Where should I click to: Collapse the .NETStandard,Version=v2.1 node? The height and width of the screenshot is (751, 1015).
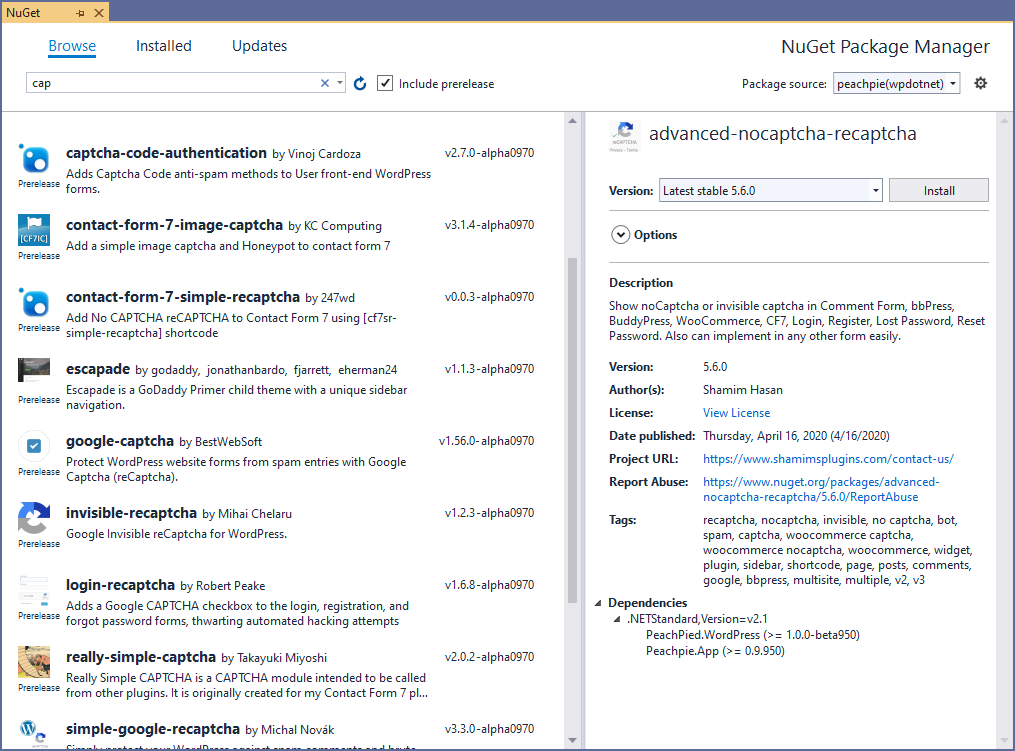(617, 619)
